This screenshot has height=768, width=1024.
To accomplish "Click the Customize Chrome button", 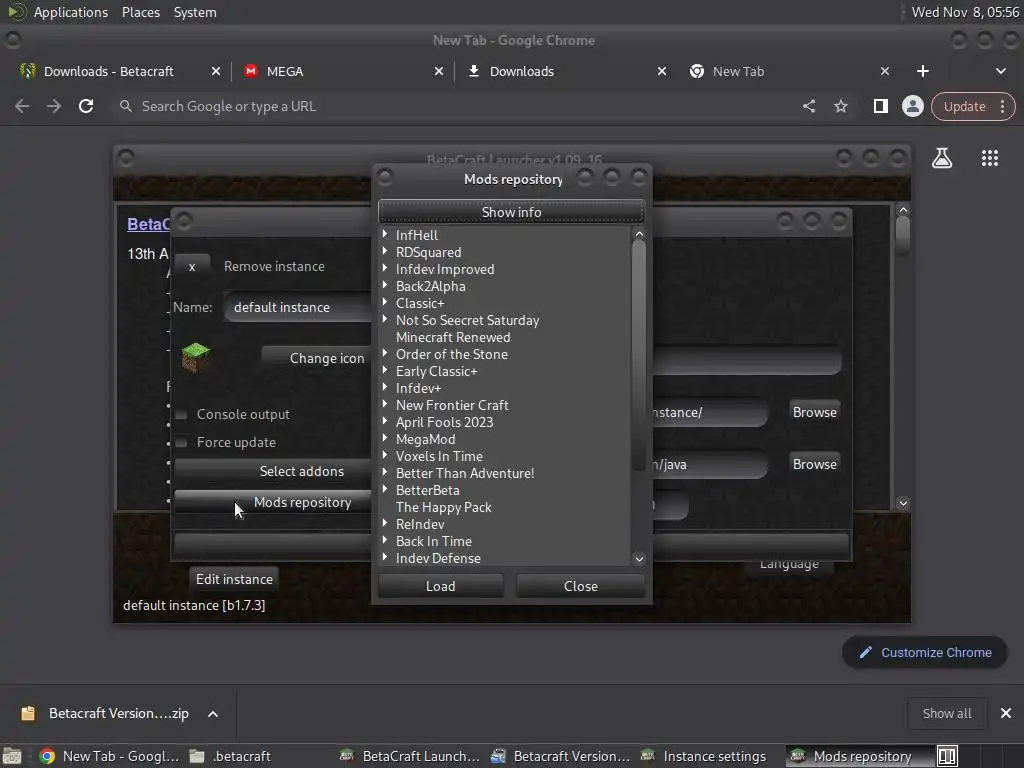I will coord(925,652).
